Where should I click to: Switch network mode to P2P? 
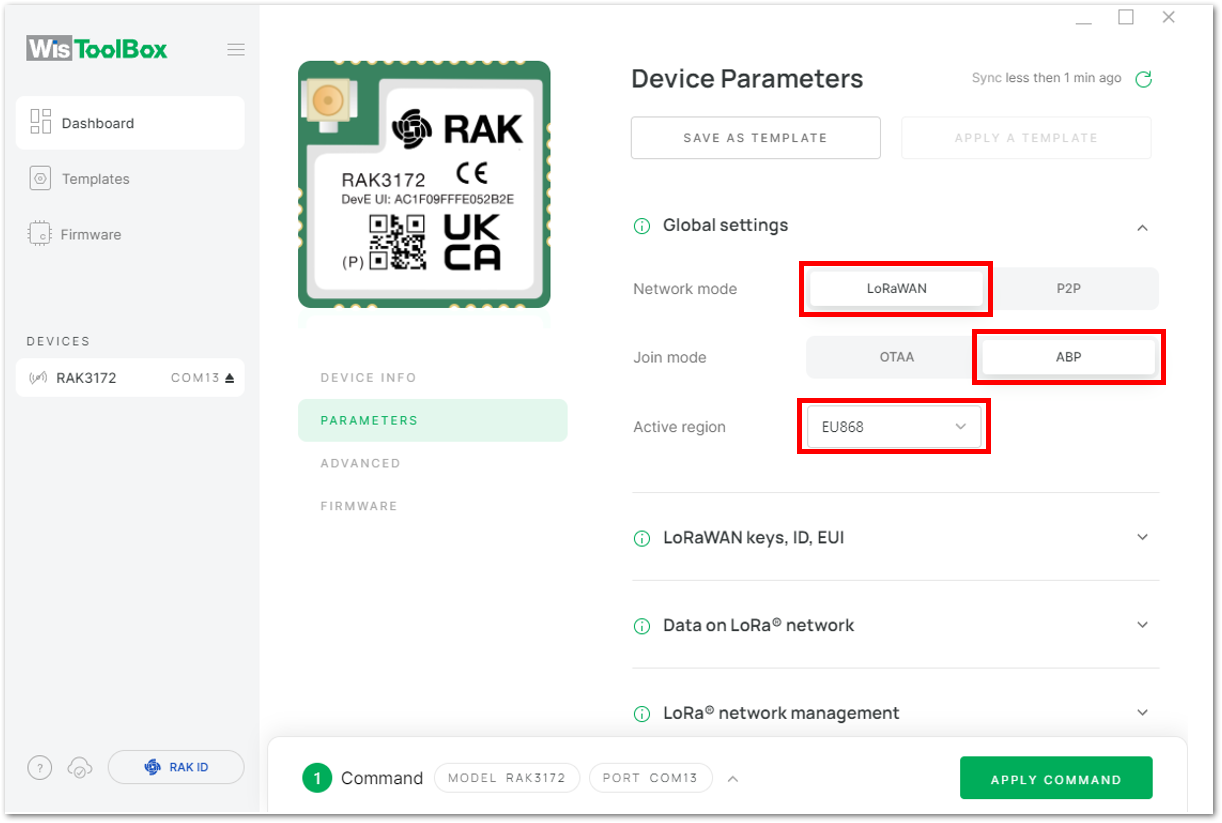1069,288
